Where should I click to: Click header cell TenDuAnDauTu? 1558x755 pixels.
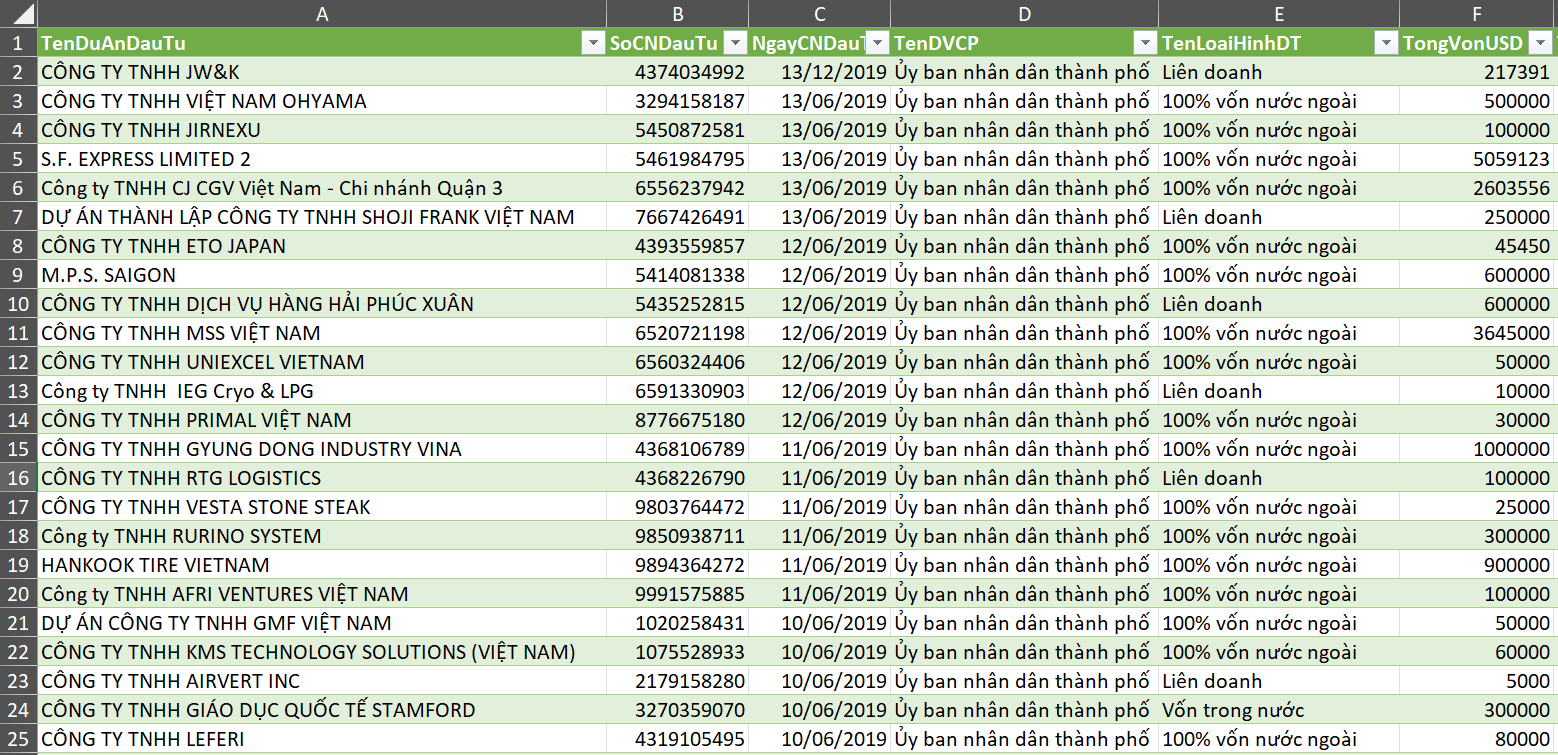point(321,43)
